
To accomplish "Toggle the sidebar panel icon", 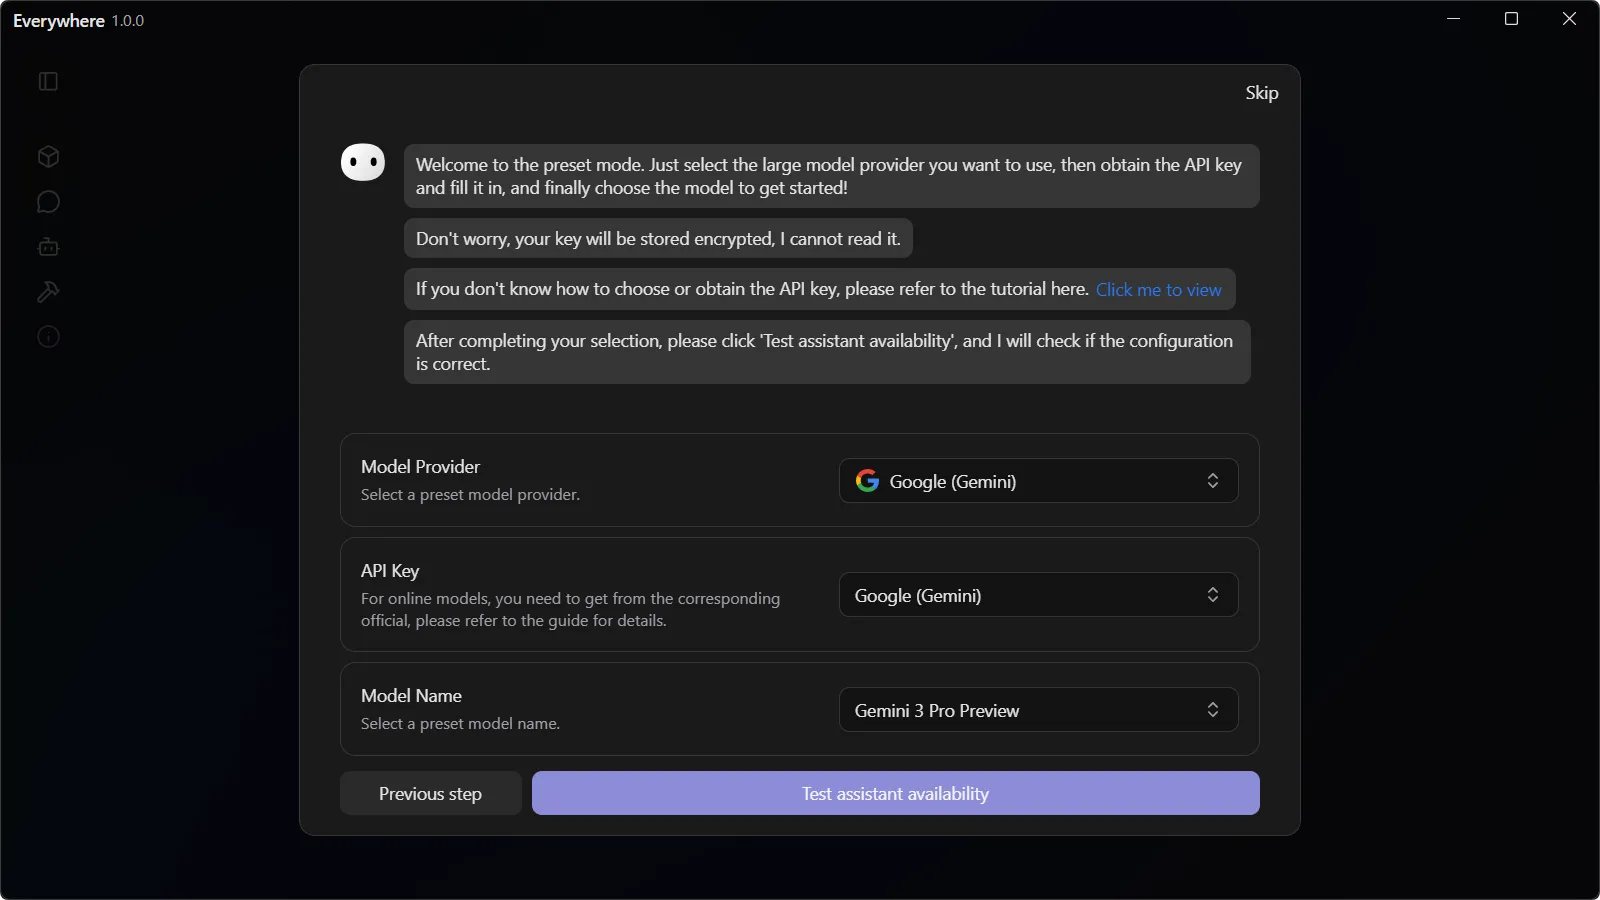I will point(48,81).
